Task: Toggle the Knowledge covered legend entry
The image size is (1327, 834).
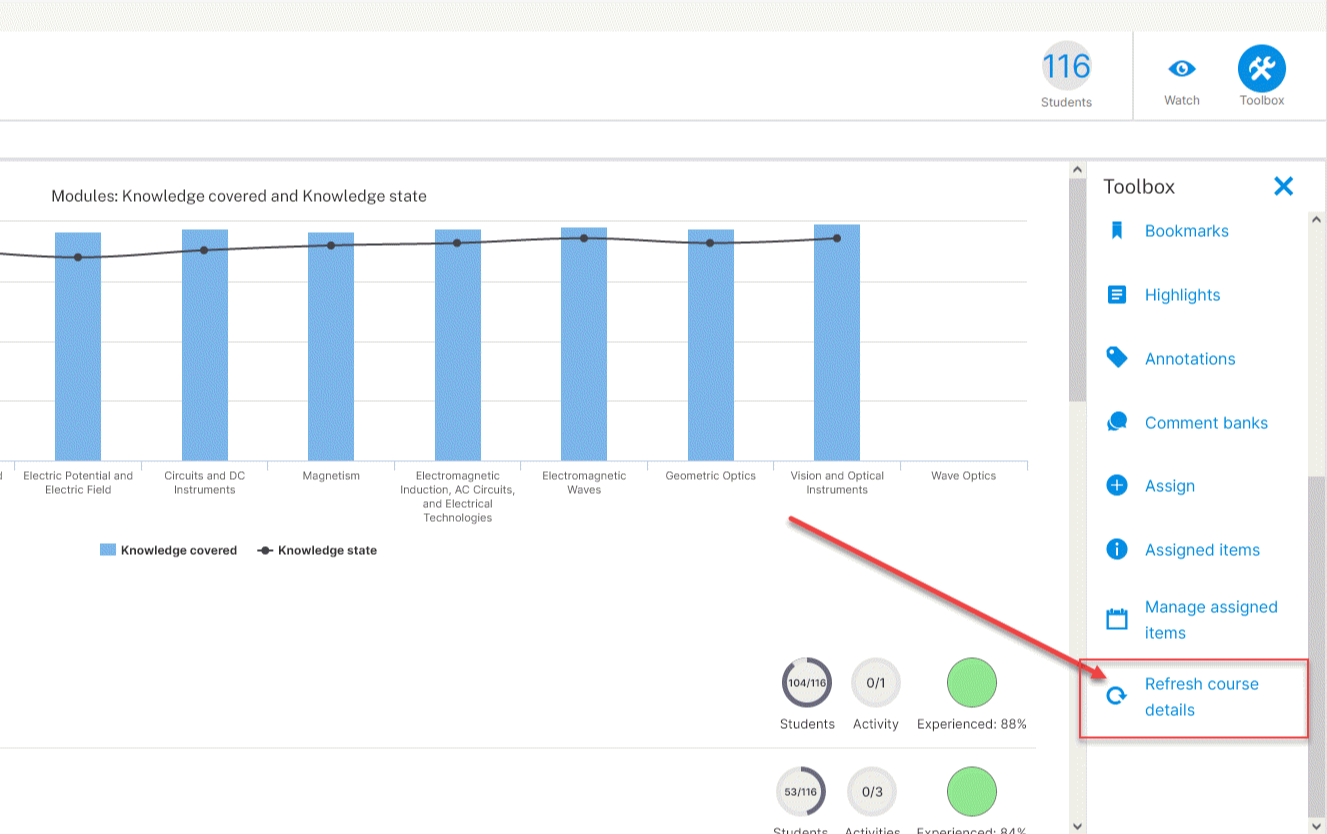Action: point(168,550)
